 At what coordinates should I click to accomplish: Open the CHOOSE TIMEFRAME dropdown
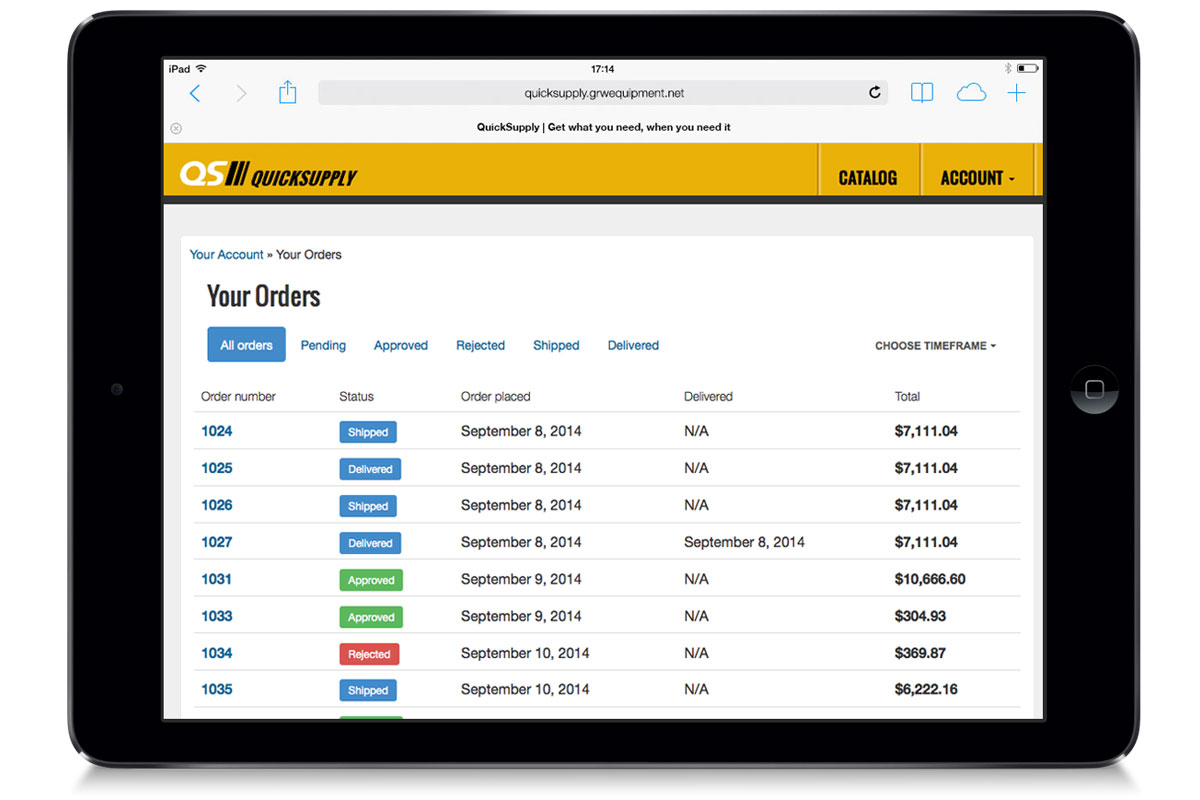(934, 345)
